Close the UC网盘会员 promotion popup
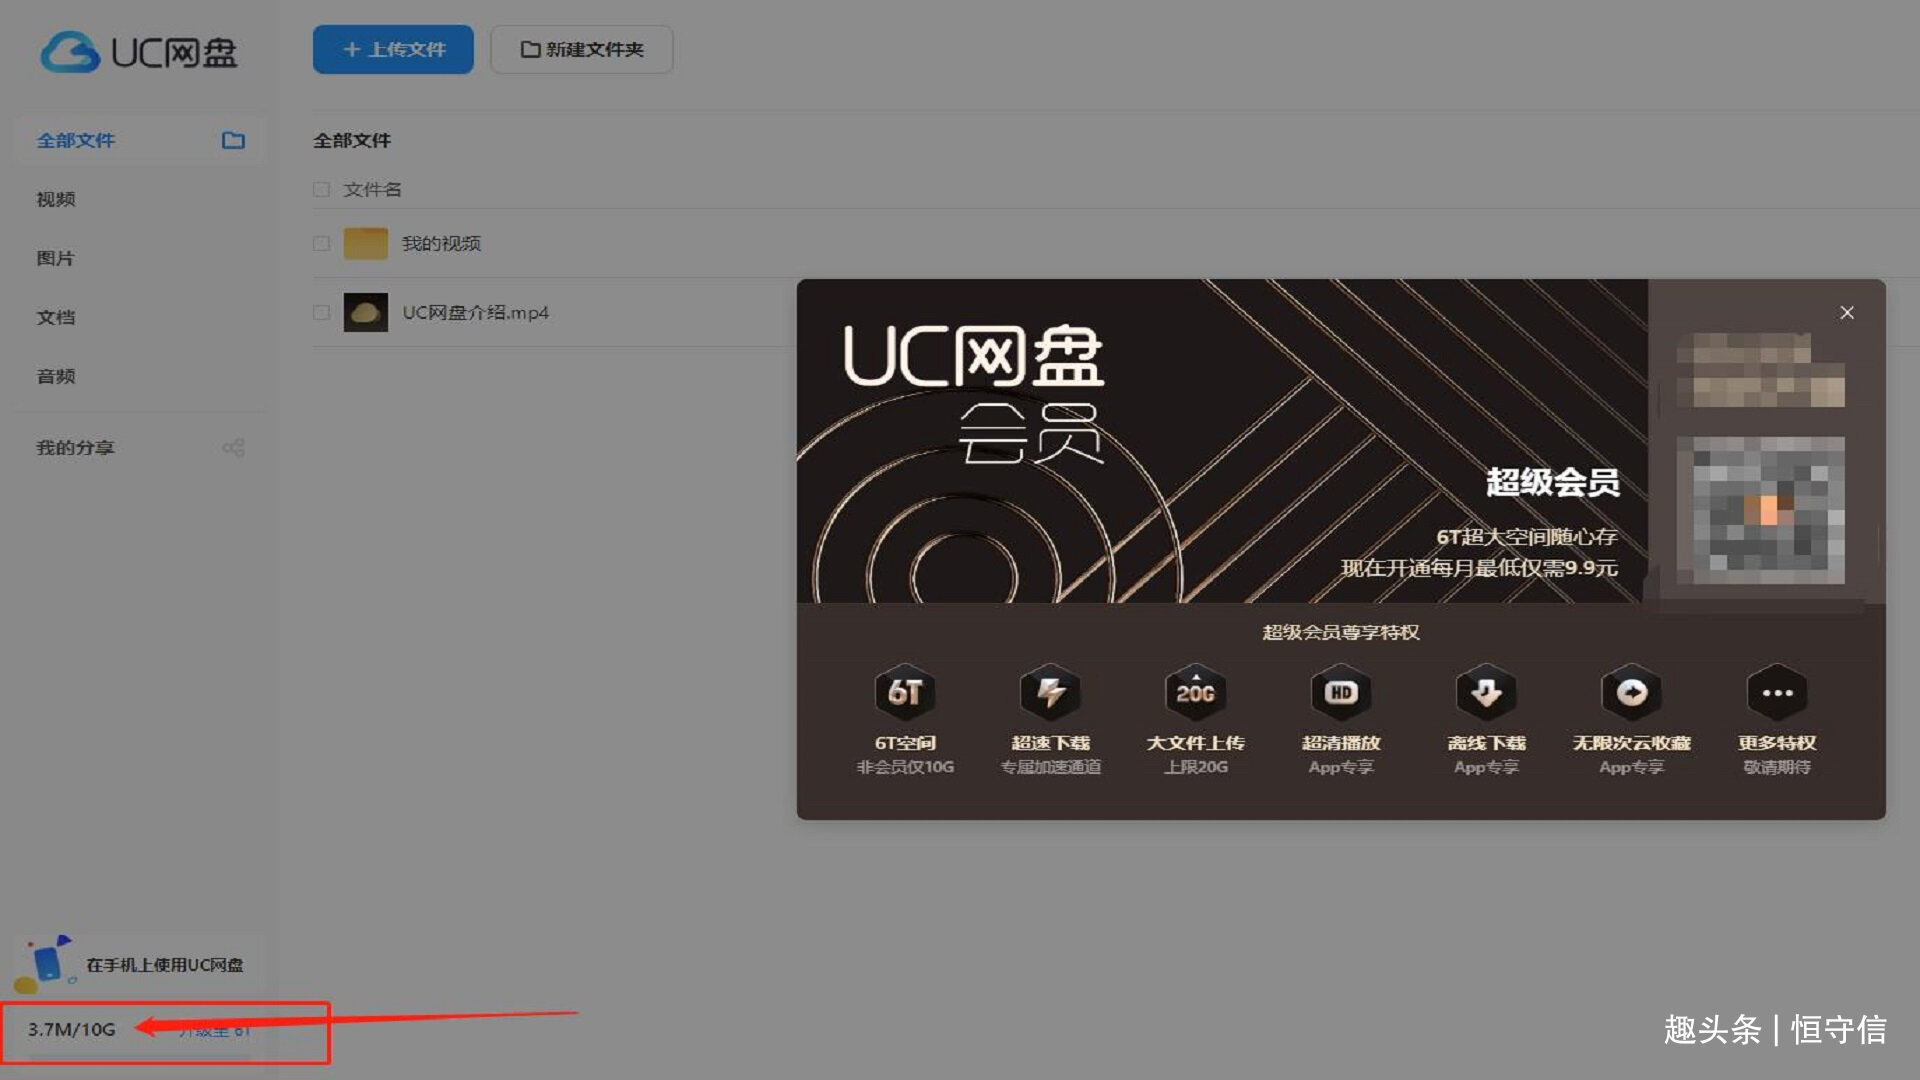The width and height of the screenshot is (1920, 1080). pyautogui.click(x=1847, y=312)
